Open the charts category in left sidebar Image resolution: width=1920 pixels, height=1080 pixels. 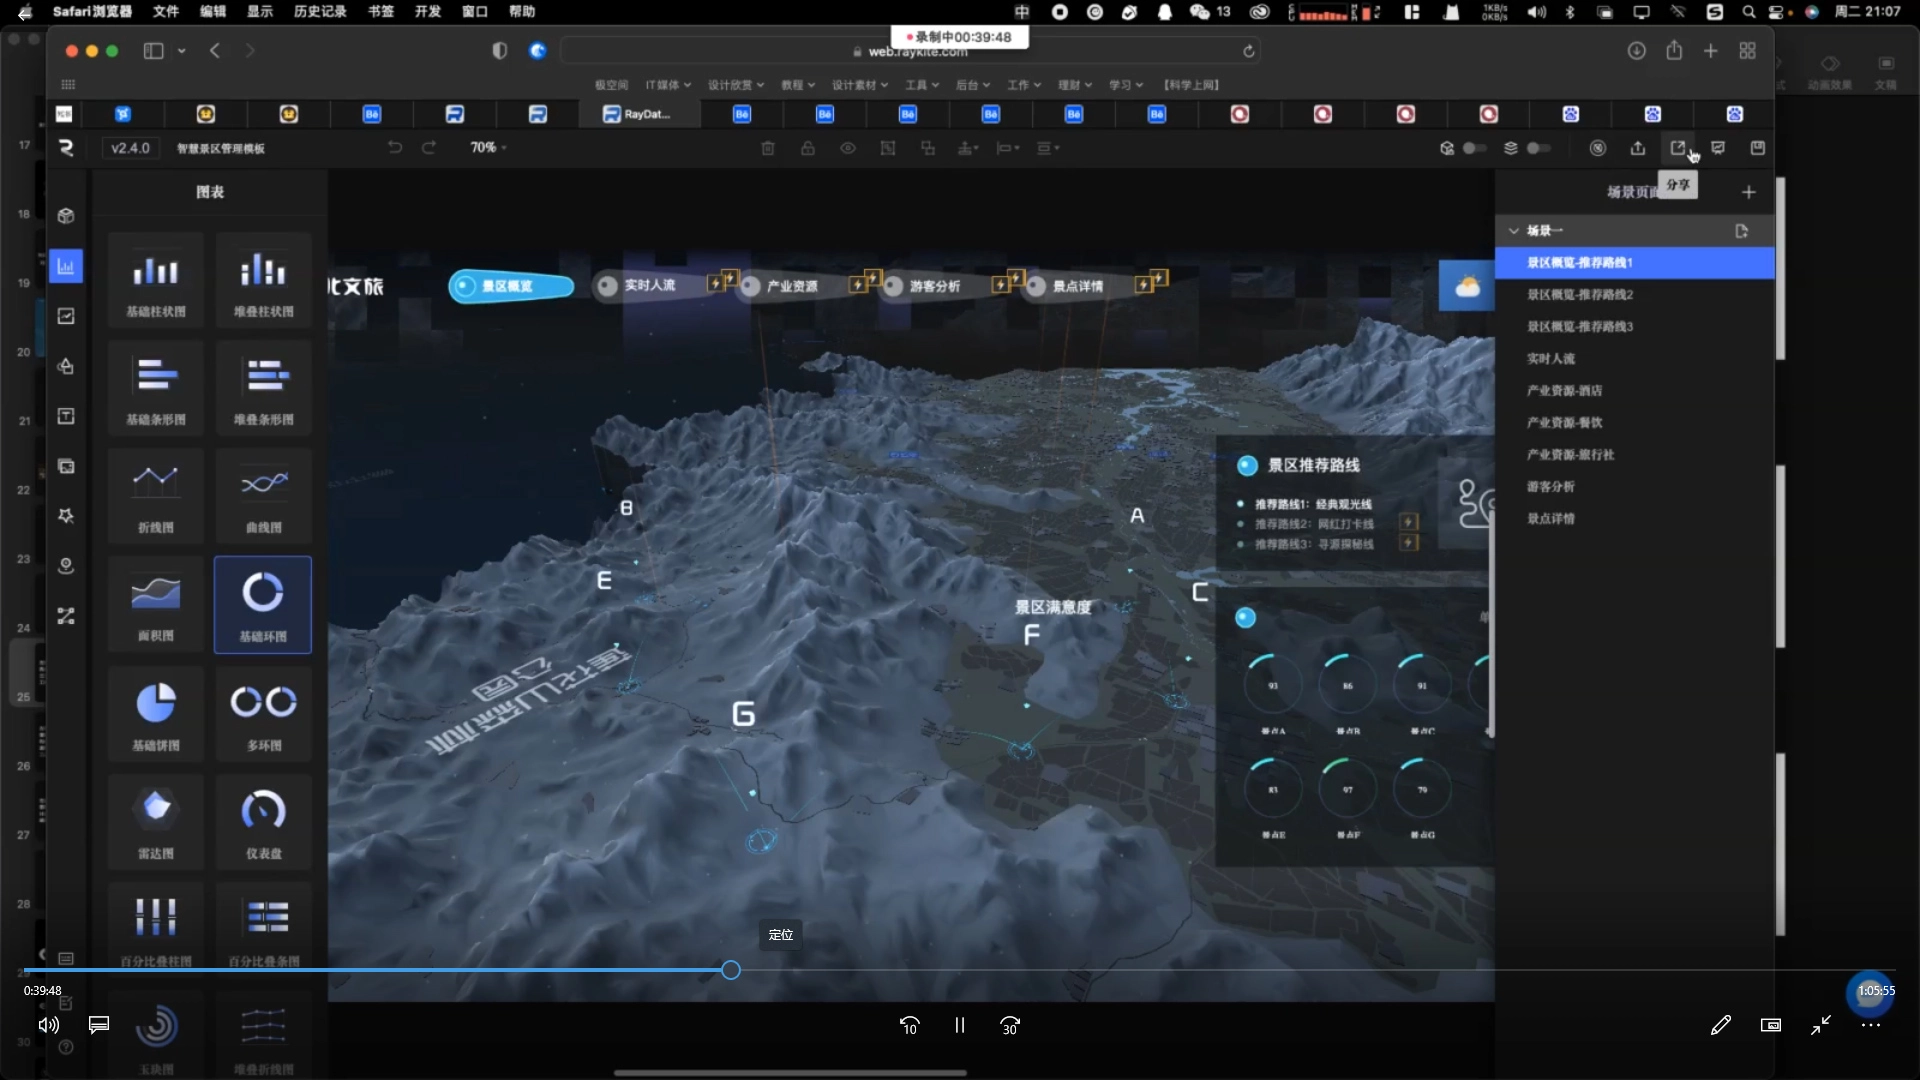(66, 266)
